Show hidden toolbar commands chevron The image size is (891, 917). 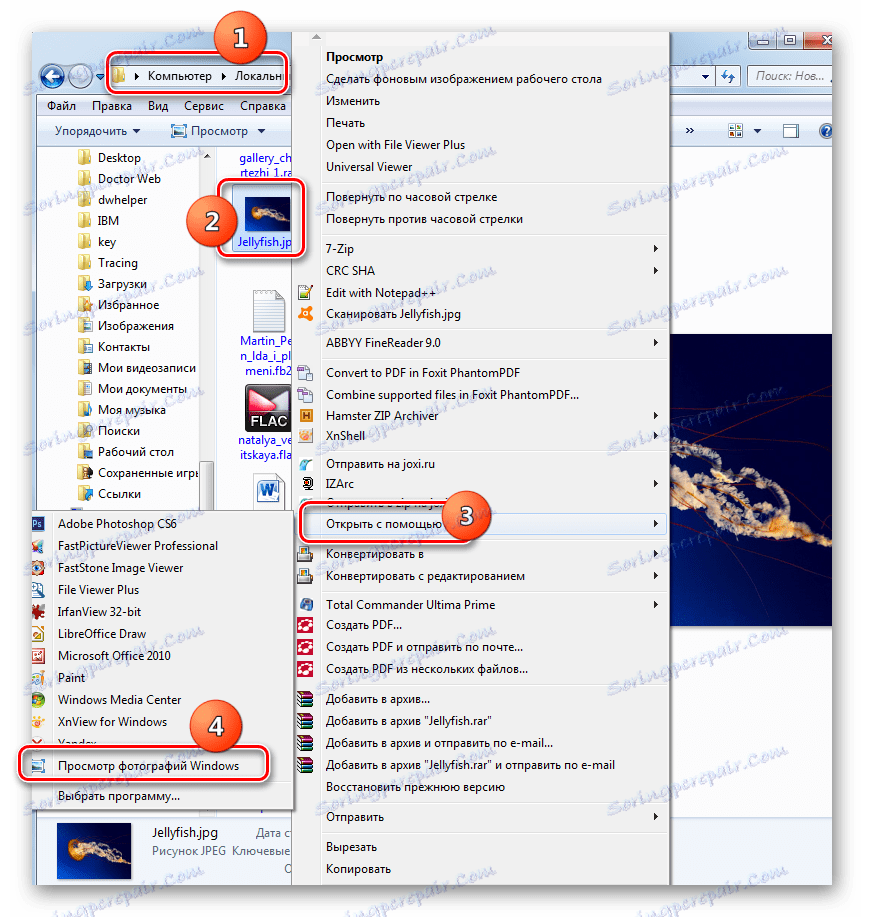pyautogui.click(x=690, y=130)
